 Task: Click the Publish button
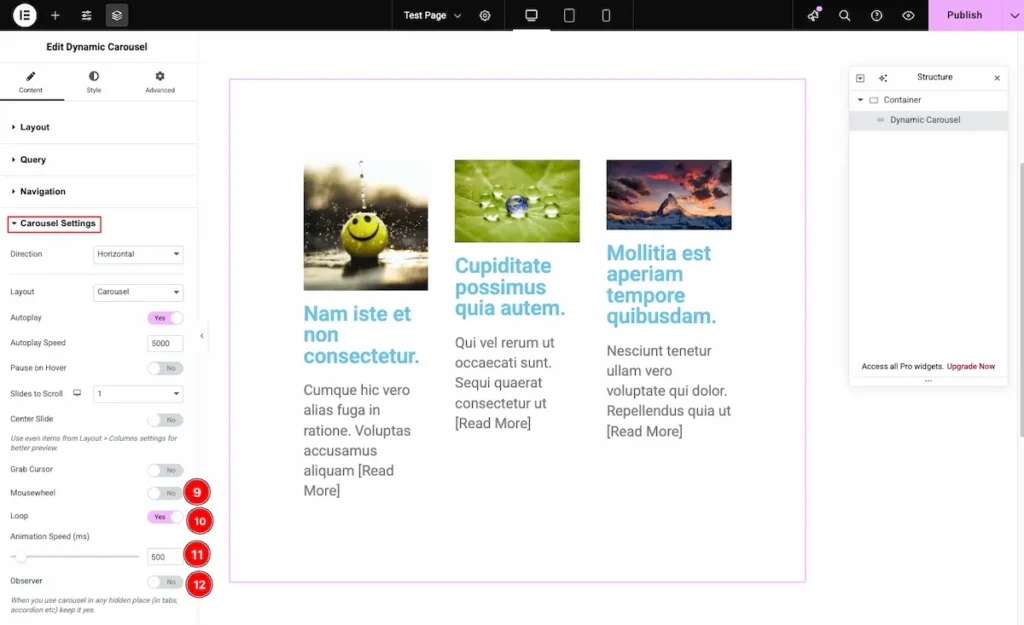click(x=964, y=16)
